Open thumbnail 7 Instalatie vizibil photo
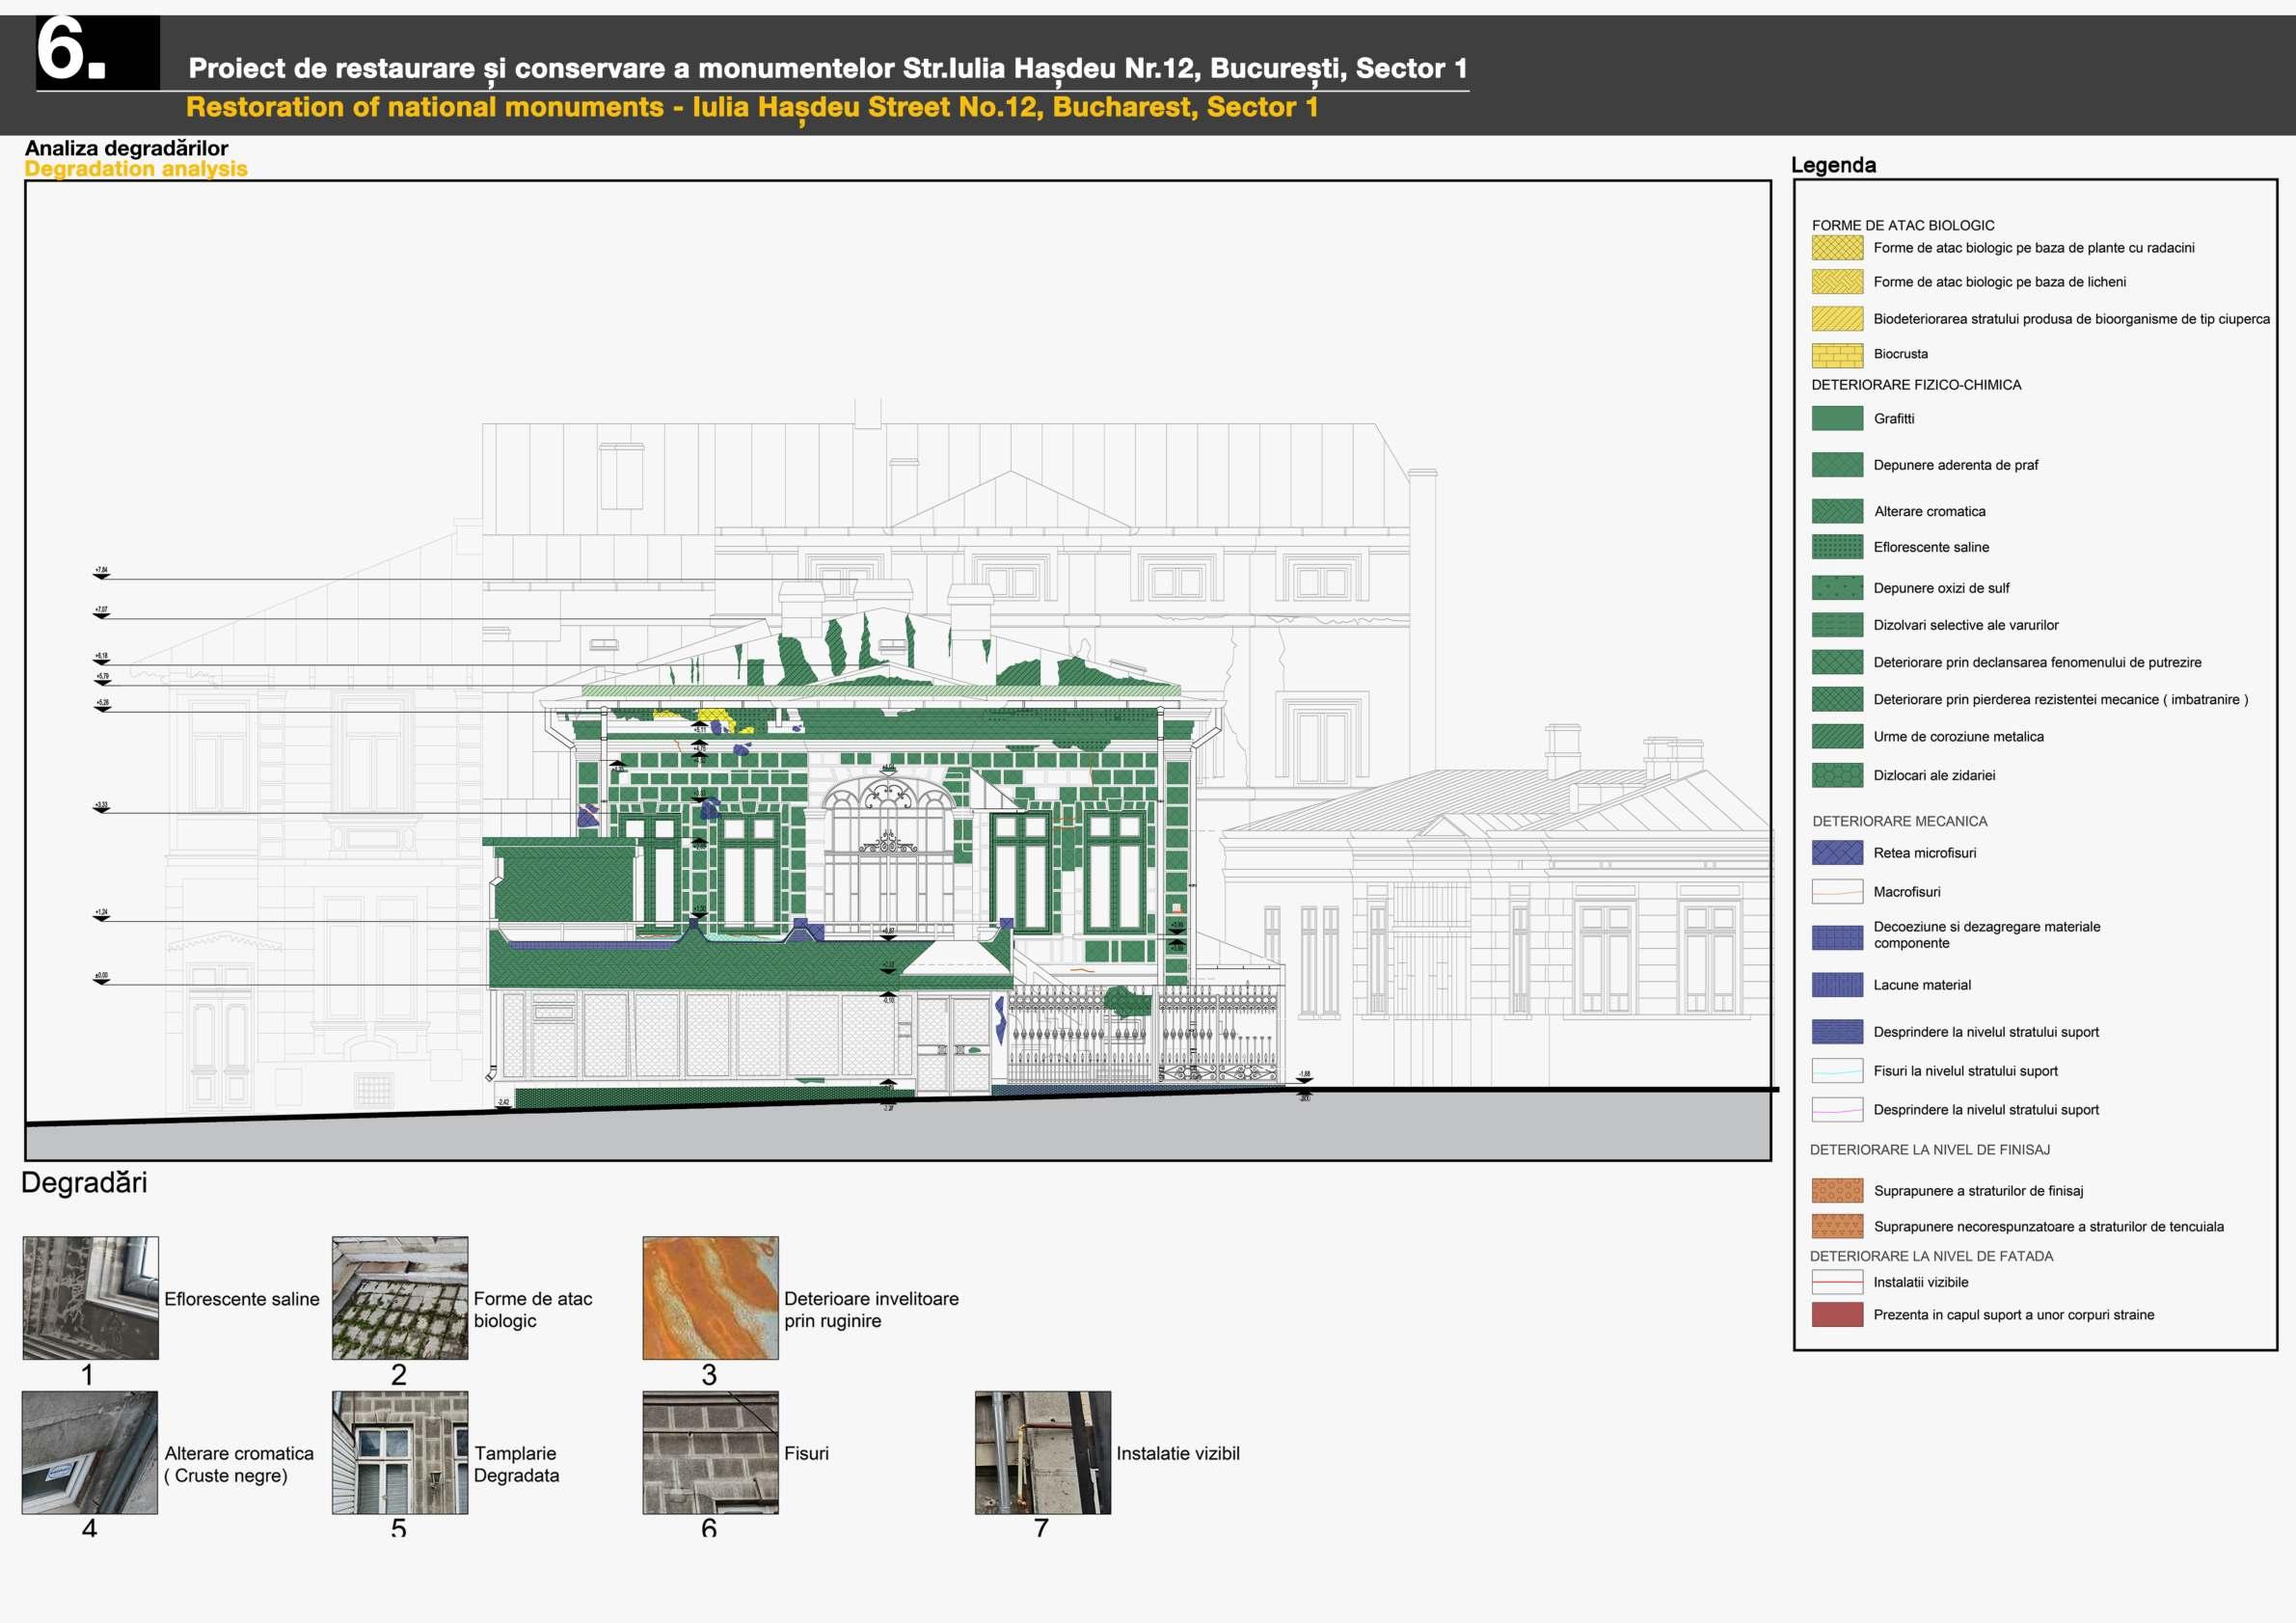The image size is (2296, 1623). pyautogui.click(x=1042, y=1452)
